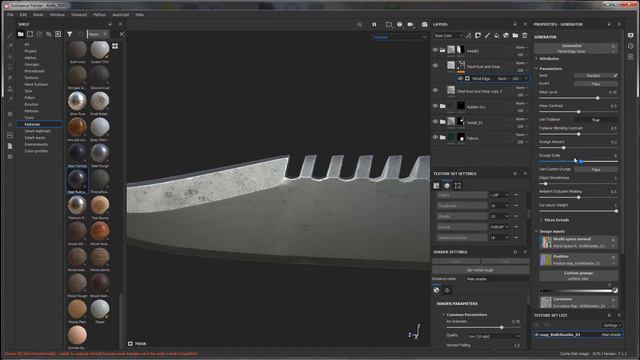640x360 pixels.
Task: Add a fill layer with bucket icon
Action: coord(497,36)
